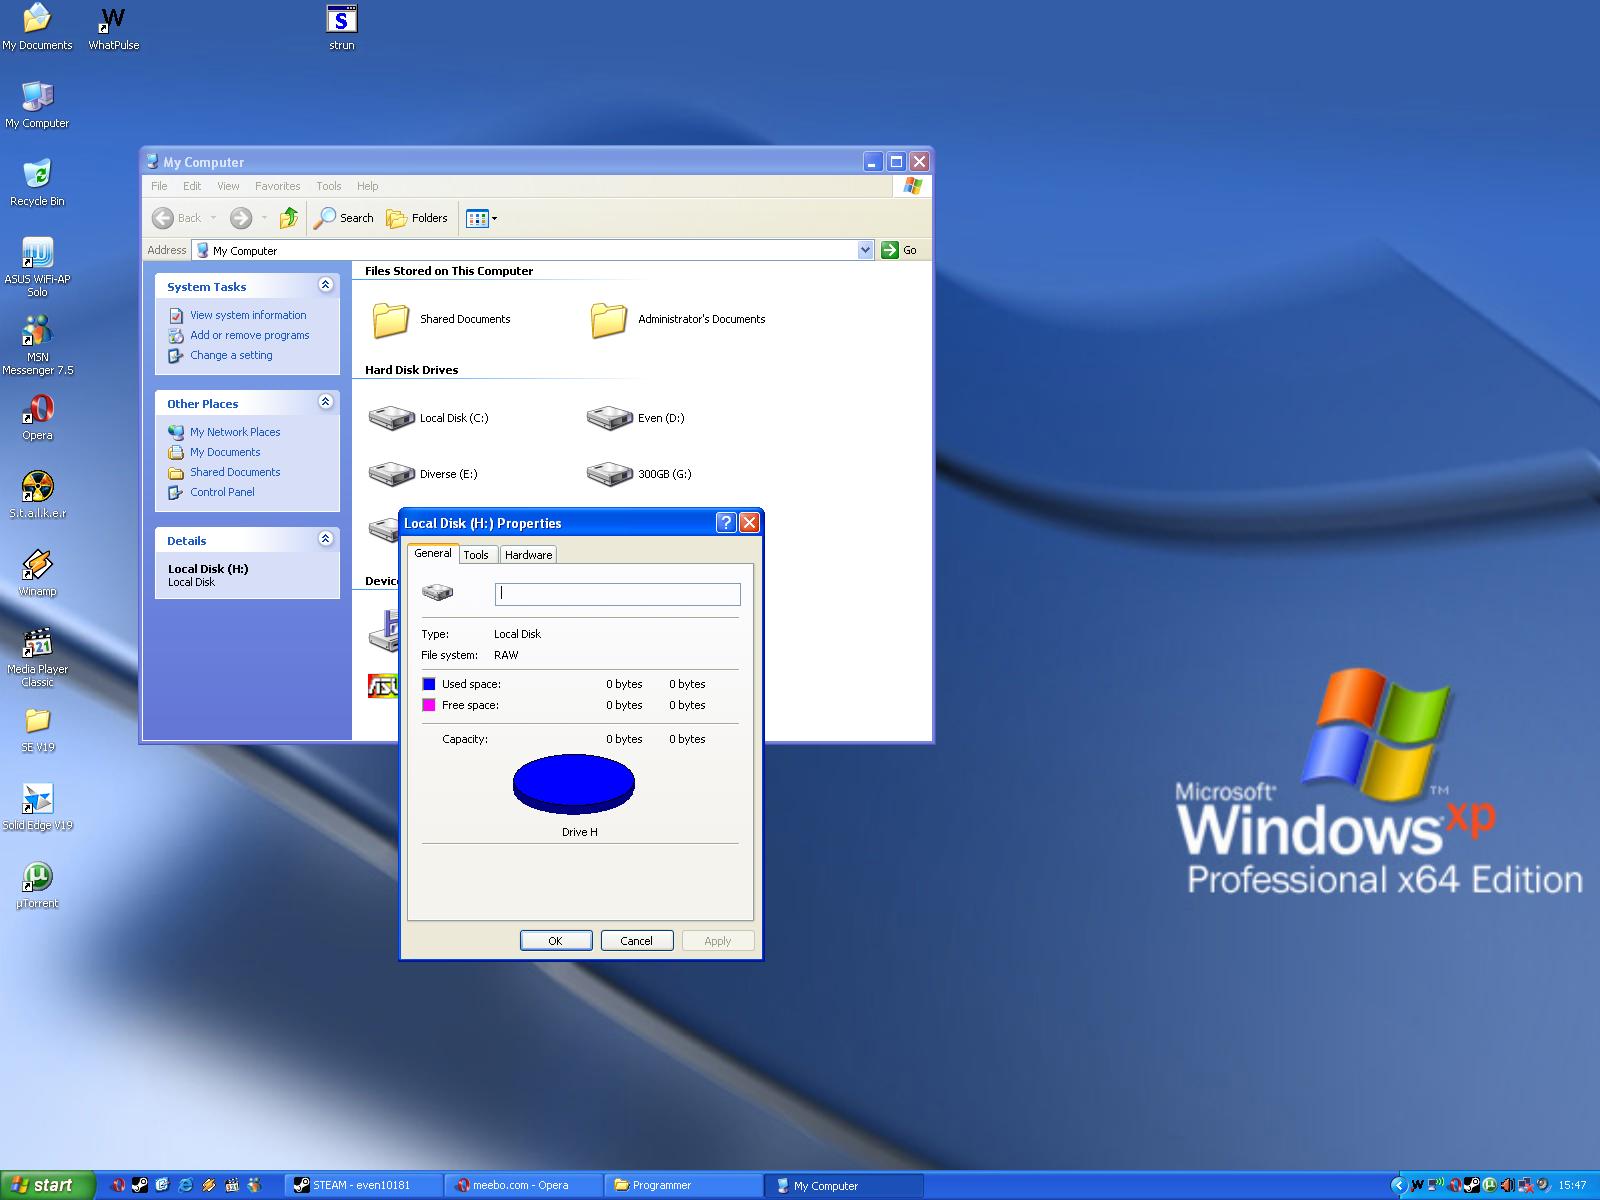Open the My Documents desktop icon
Viewport: 1600px width, 1200px height.
click(37, 27)
